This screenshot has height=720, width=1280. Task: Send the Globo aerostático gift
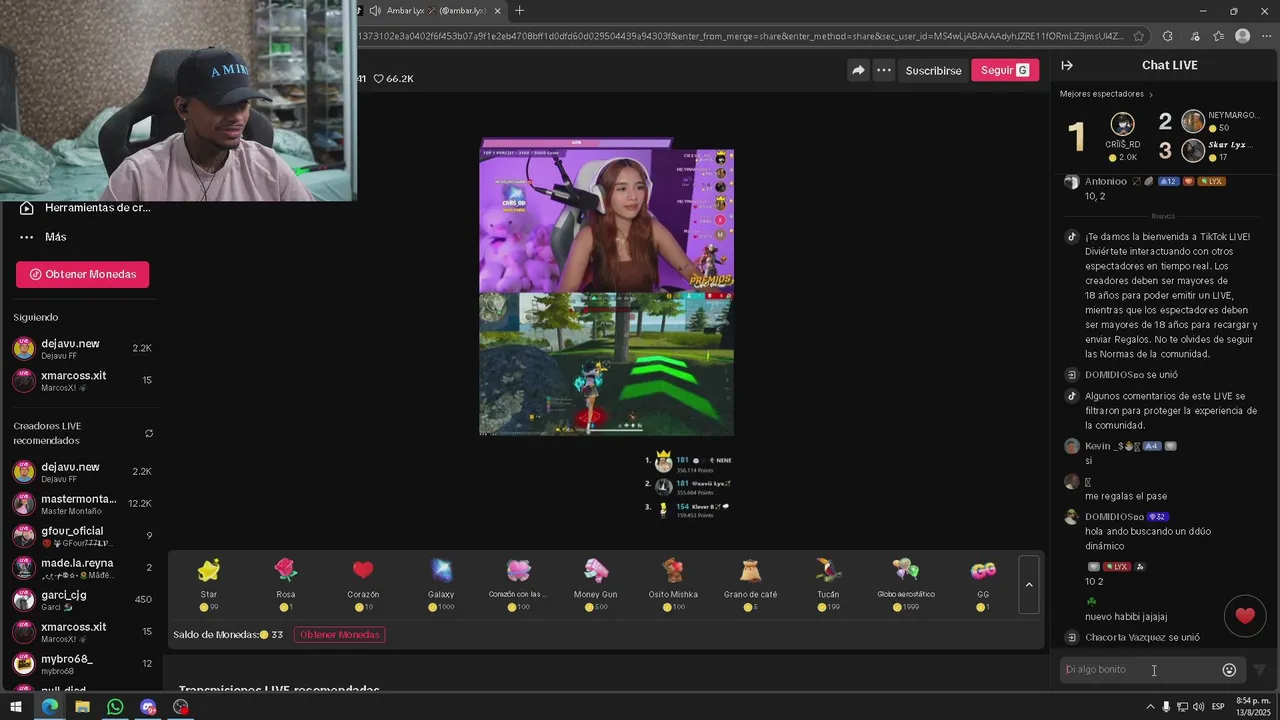point(906,584)
